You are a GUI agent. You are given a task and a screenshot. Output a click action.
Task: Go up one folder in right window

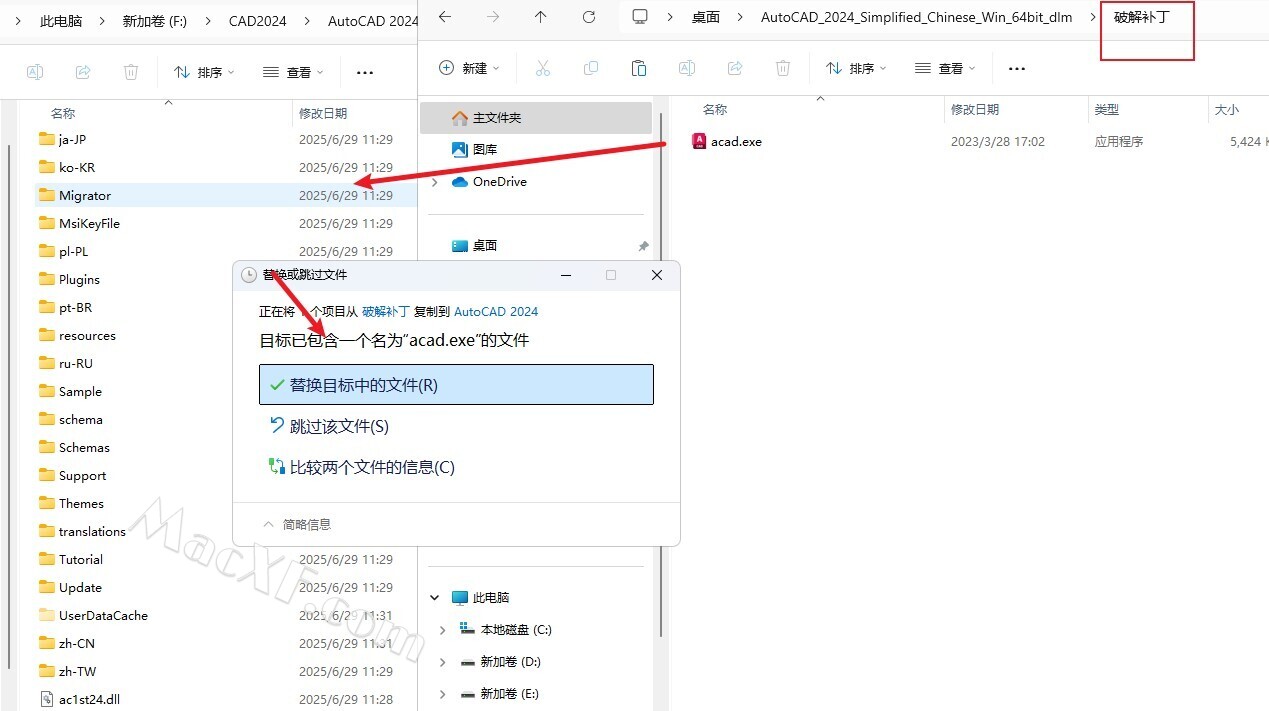541,17
